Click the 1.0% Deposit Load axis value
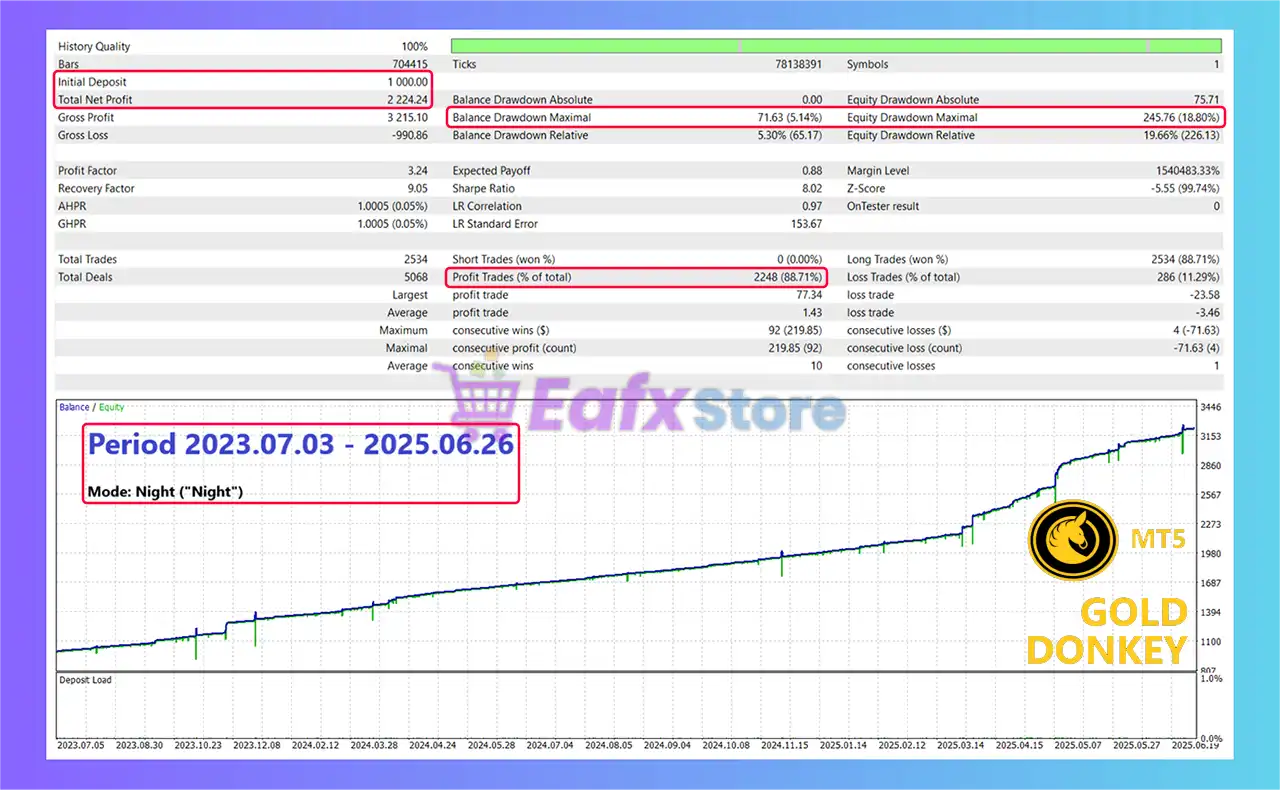Image resolution: width=1280 pixels, height=790 pixels. (x=1212, y=679)
